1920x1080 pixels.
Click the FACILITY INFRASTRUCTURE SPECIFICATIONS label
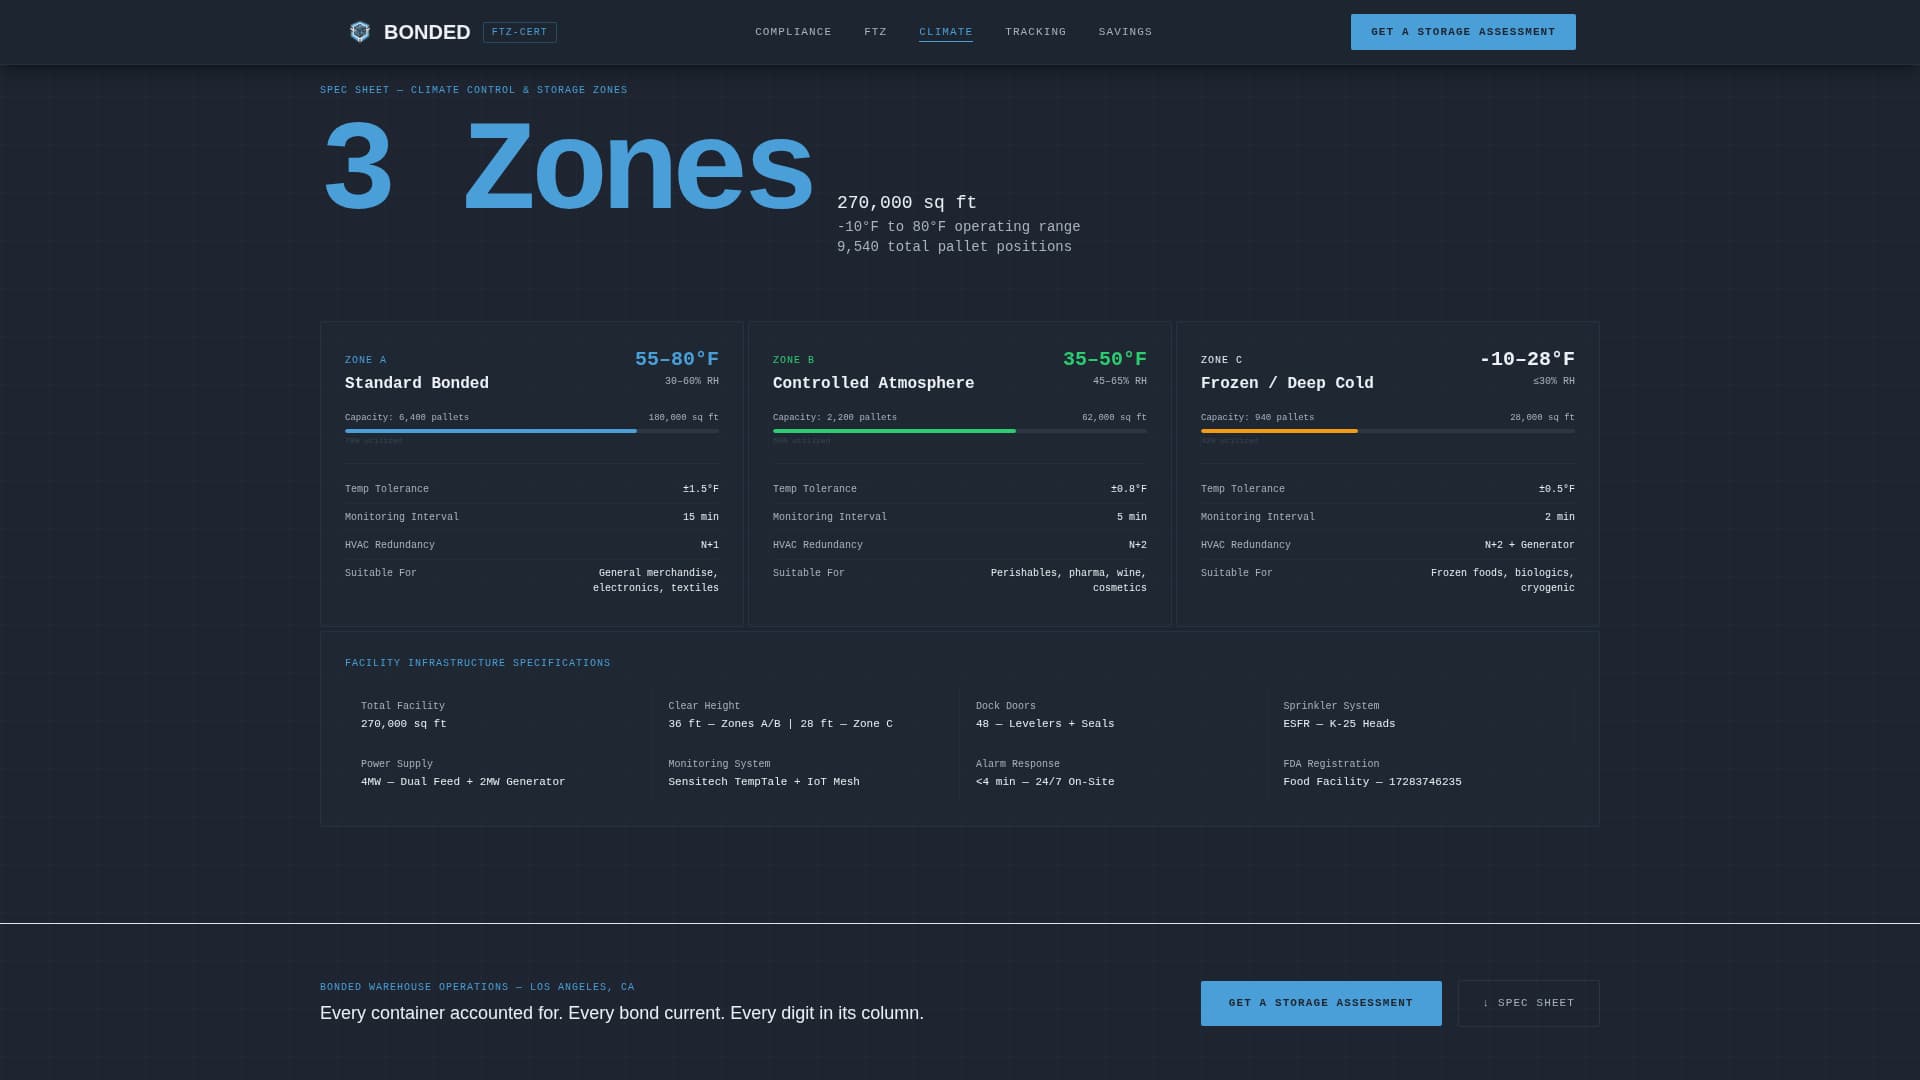[x=477, y=662]
